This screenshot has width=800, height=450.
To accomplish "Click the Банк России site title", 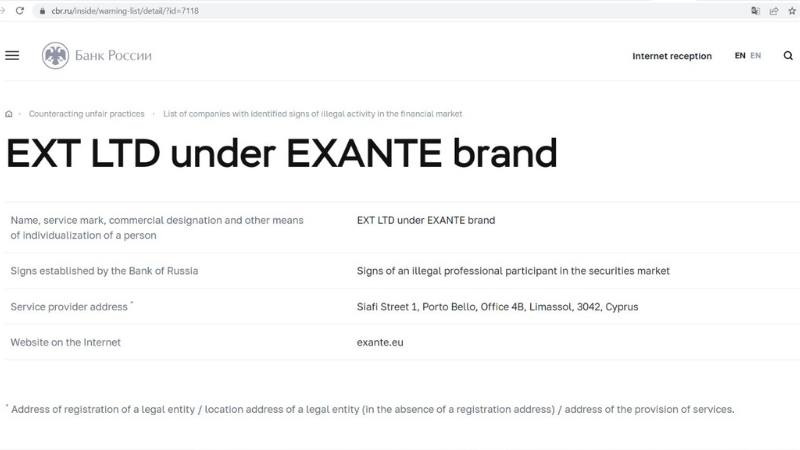I will point(113,56).
